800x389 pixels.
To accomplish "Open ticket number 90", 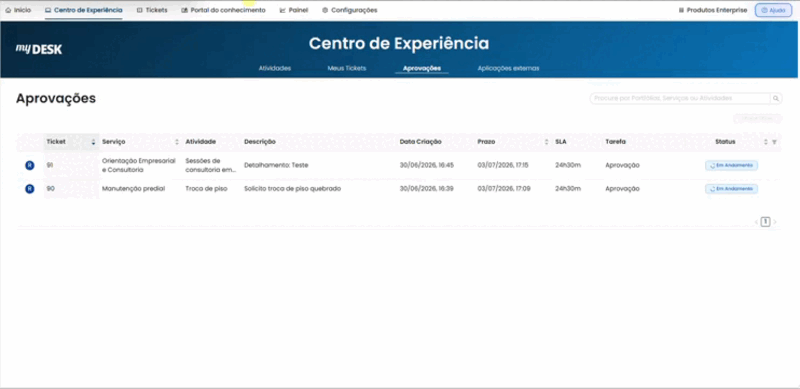I will [x=50, y=189].
